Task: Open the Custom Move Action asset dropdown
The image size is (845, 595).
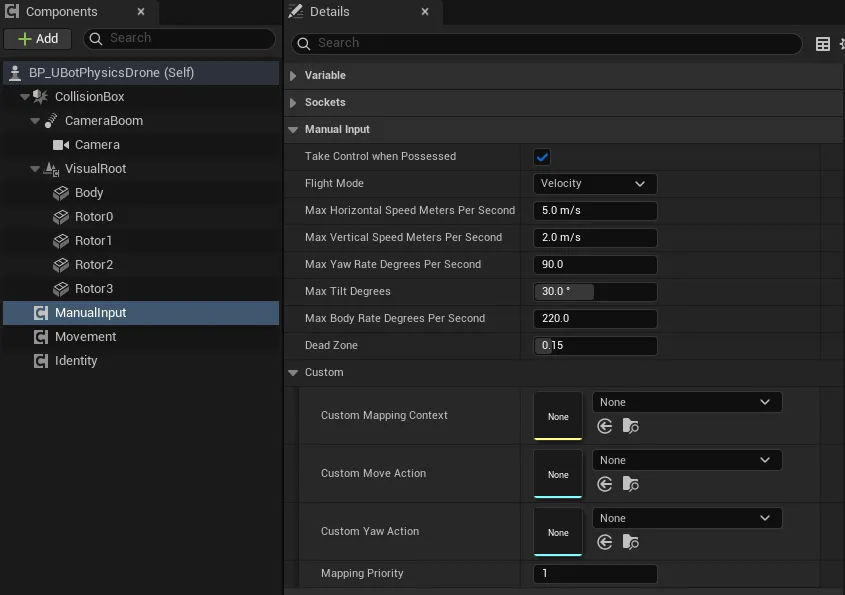Action: 687,460
